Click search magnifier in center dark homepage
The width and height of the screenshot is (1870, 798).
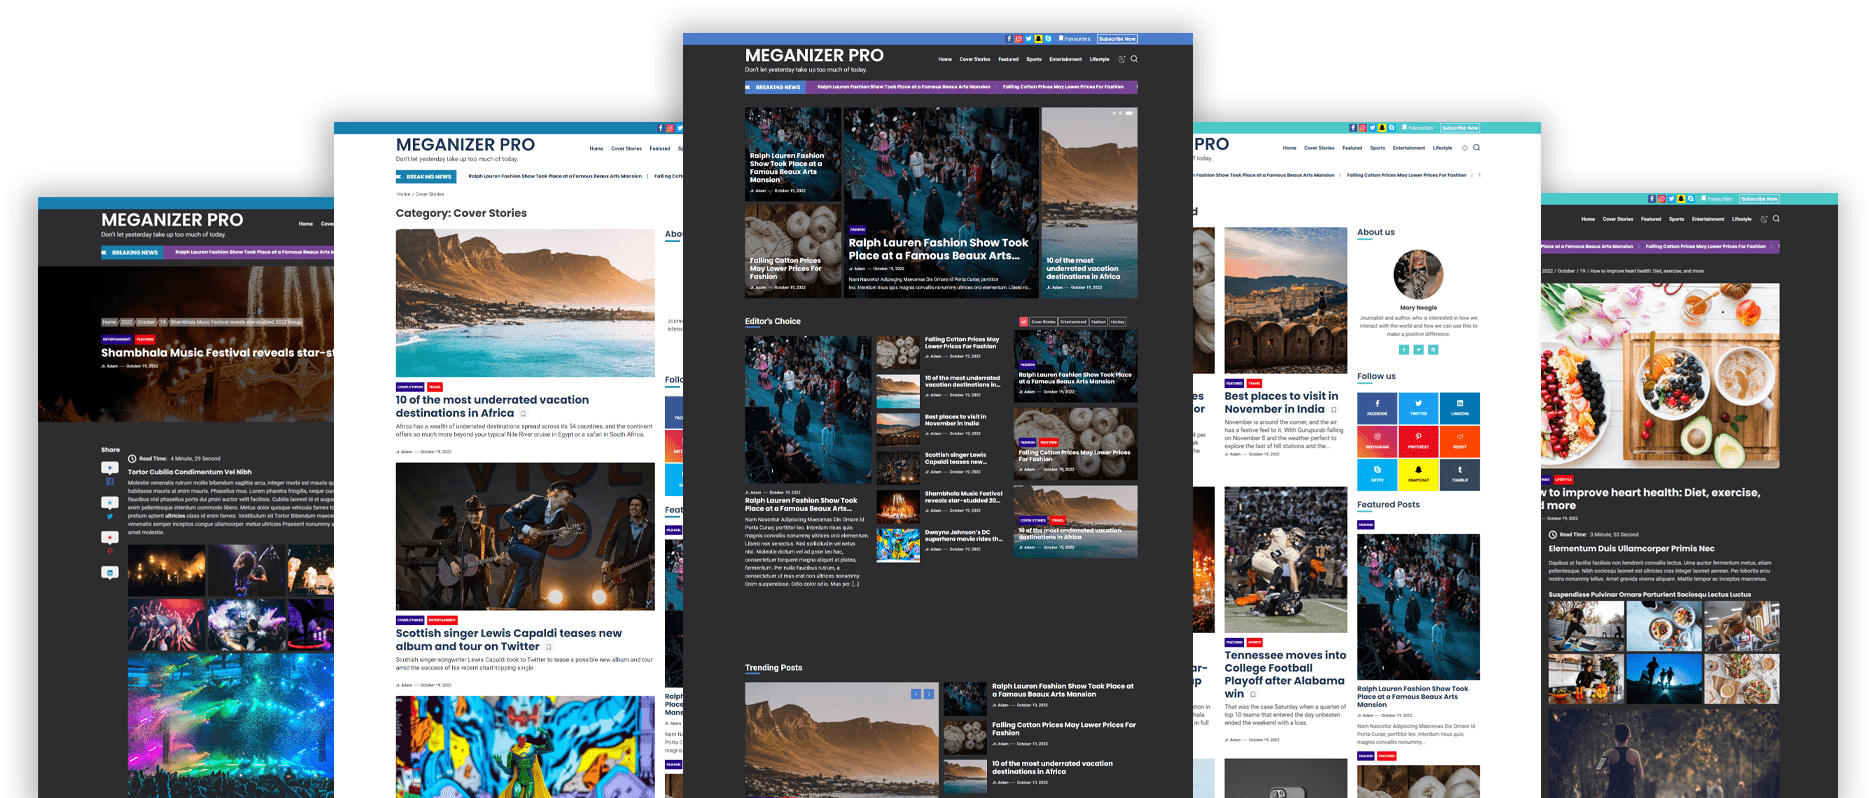[1134, 59]
